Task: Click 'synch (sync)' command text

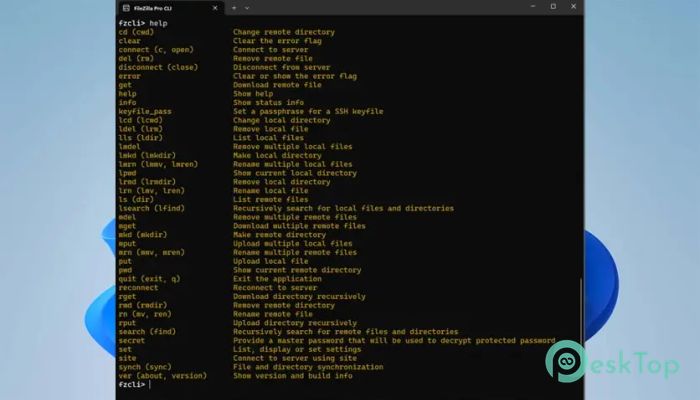Action: pos(145,367)
